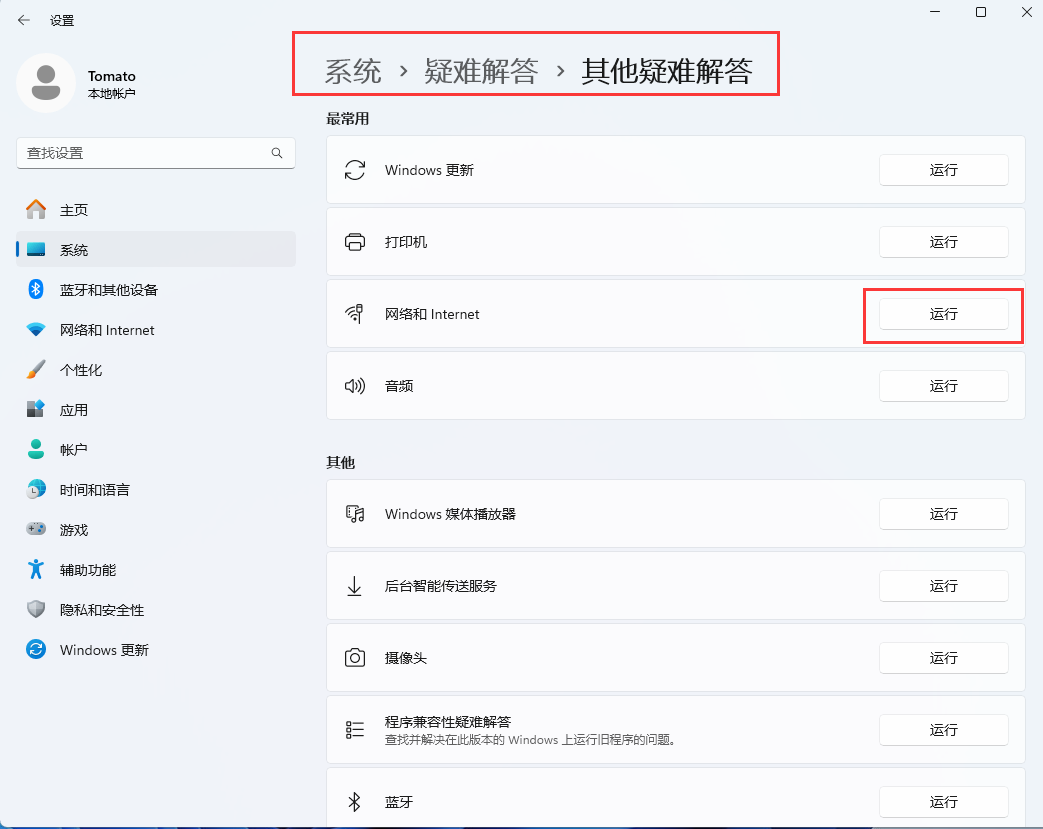Open 应用 settings category
This screenshot has height=829, width=1043.
[x=74, y=410]
